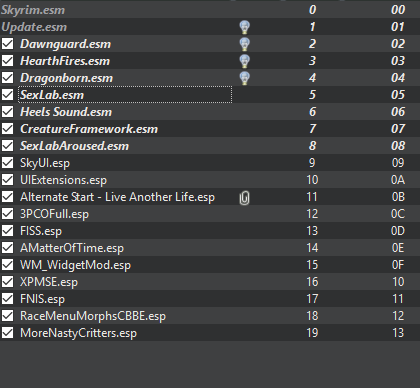Select the FISS.esp plugin name
This screenshot has width=420, height=388.
pos(41,231)
